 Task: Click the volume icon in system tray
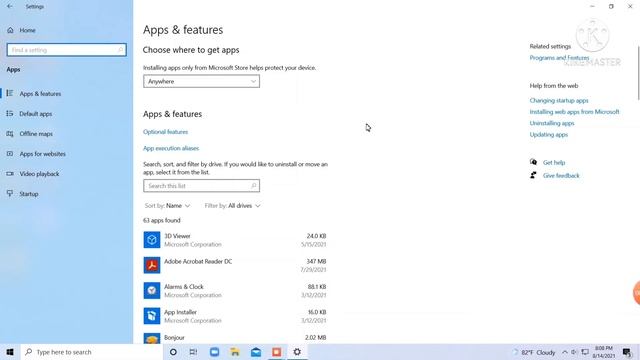[x=574, y=352]
